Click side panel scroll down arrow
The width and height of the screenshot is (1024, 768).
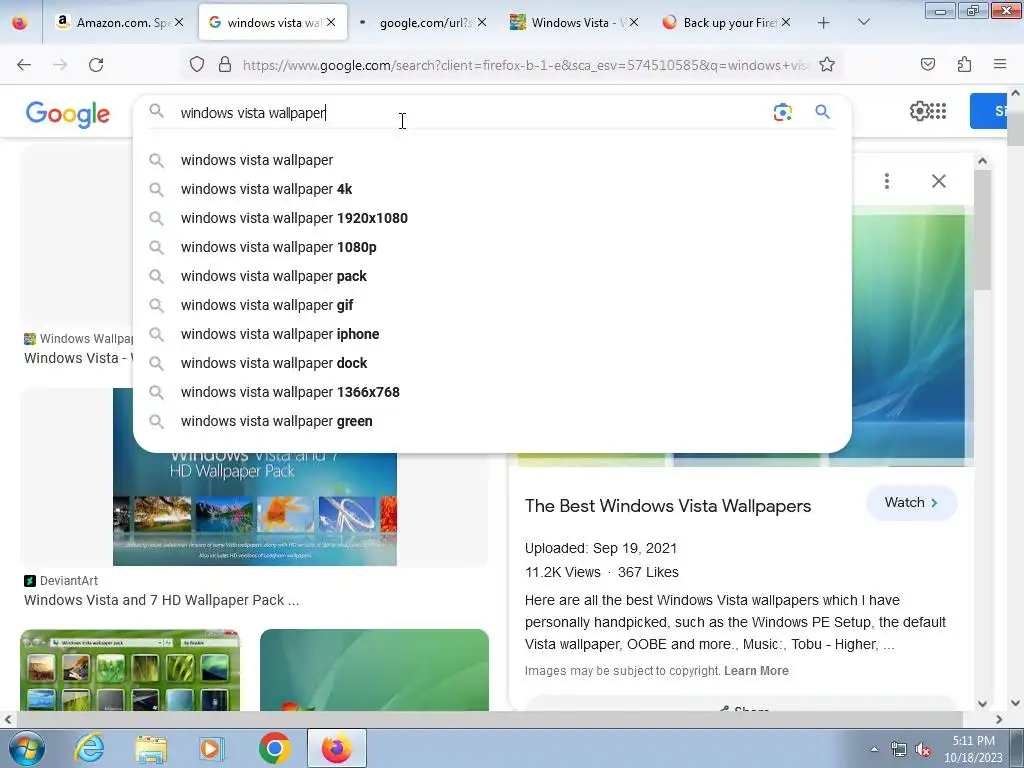point(982,703)
